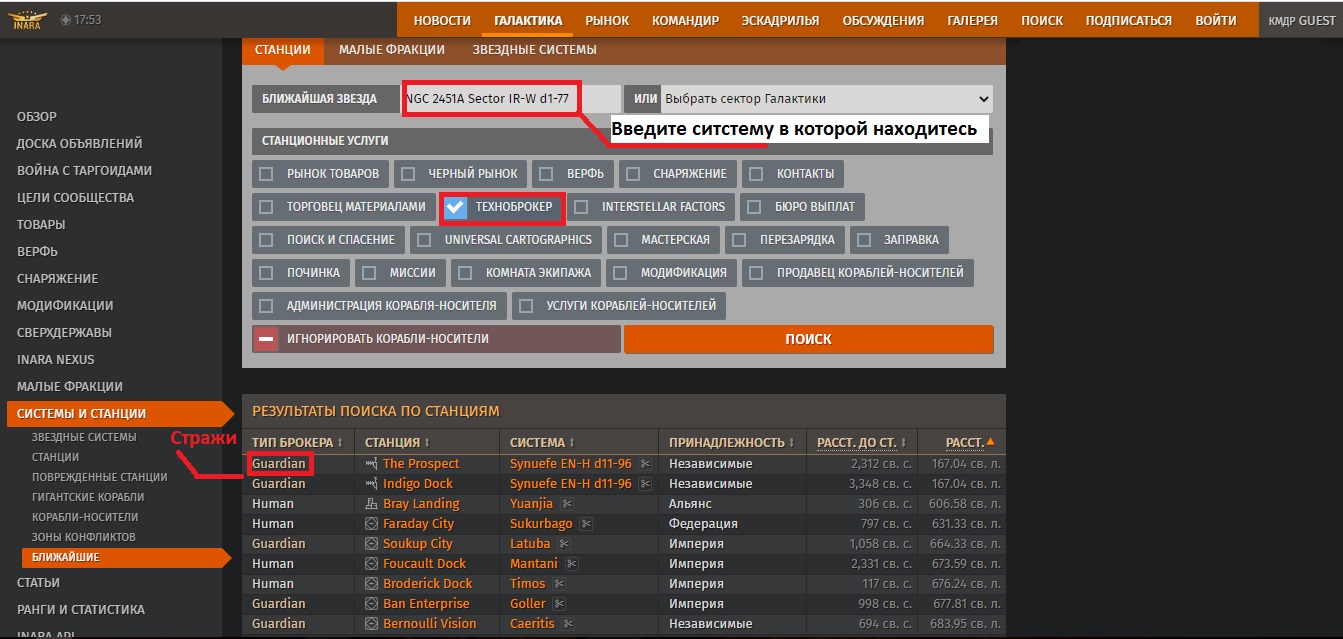Click copy icon next to Mantani

(x=572, y=564)
